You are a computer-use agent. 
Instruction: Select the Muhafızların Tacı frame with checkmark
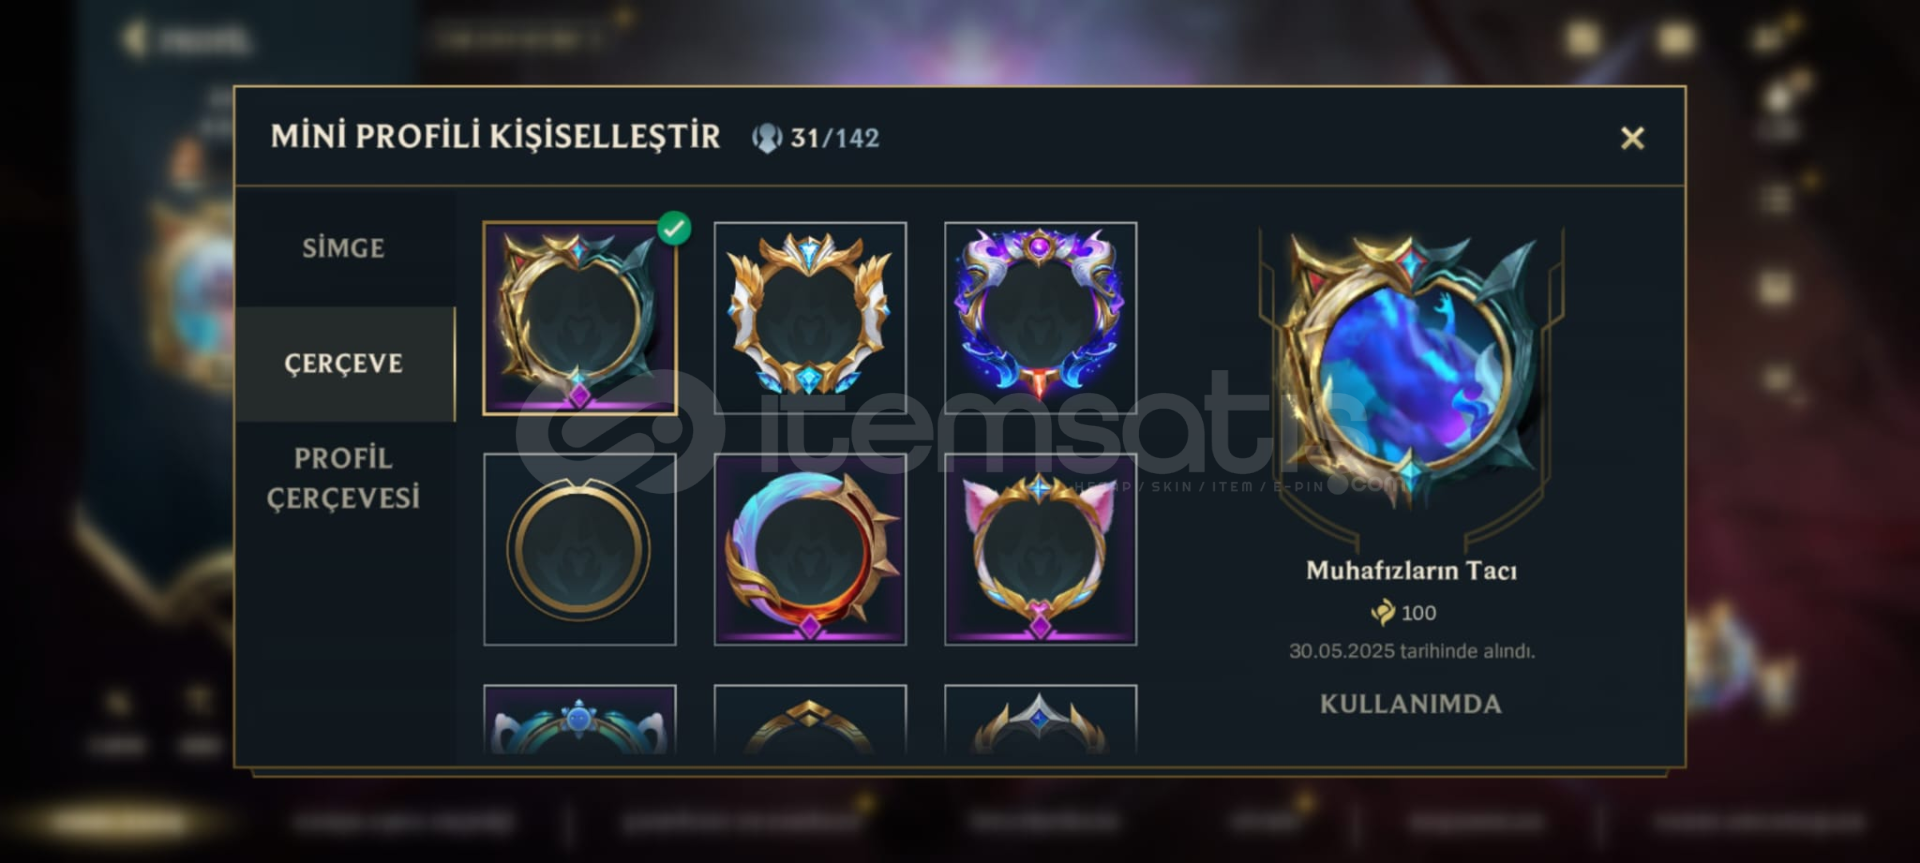[579, 318]
